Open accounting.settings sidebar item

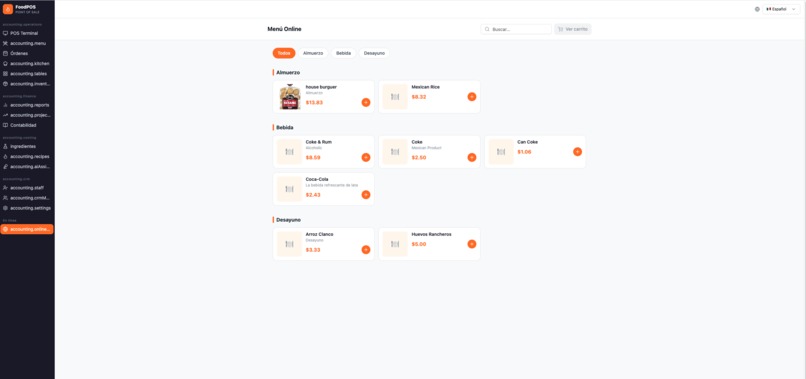click(x=27, y=208)
